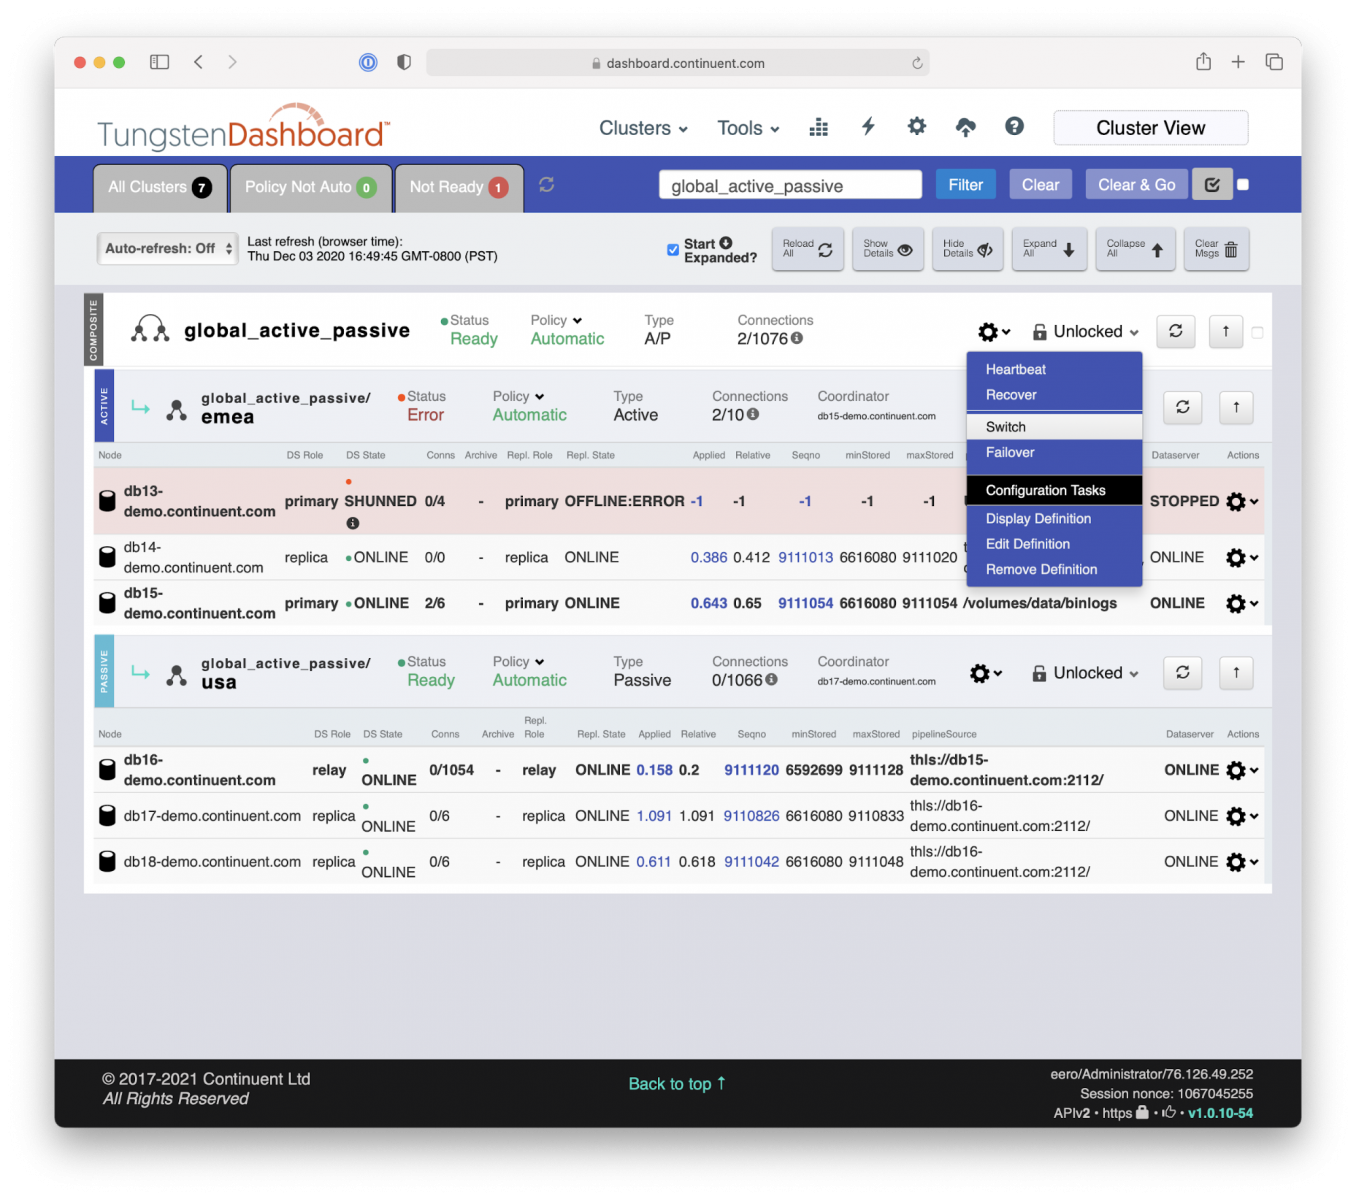Screen dimensions: 1356x1200
Task: Switch to the Policy Not Auto tab
Action: coord(310,188)
